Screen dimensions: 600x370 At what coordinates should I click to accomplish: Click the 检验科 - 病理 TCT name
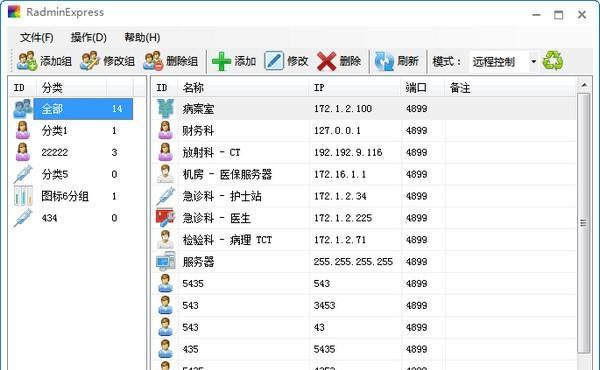pos(227,240)
